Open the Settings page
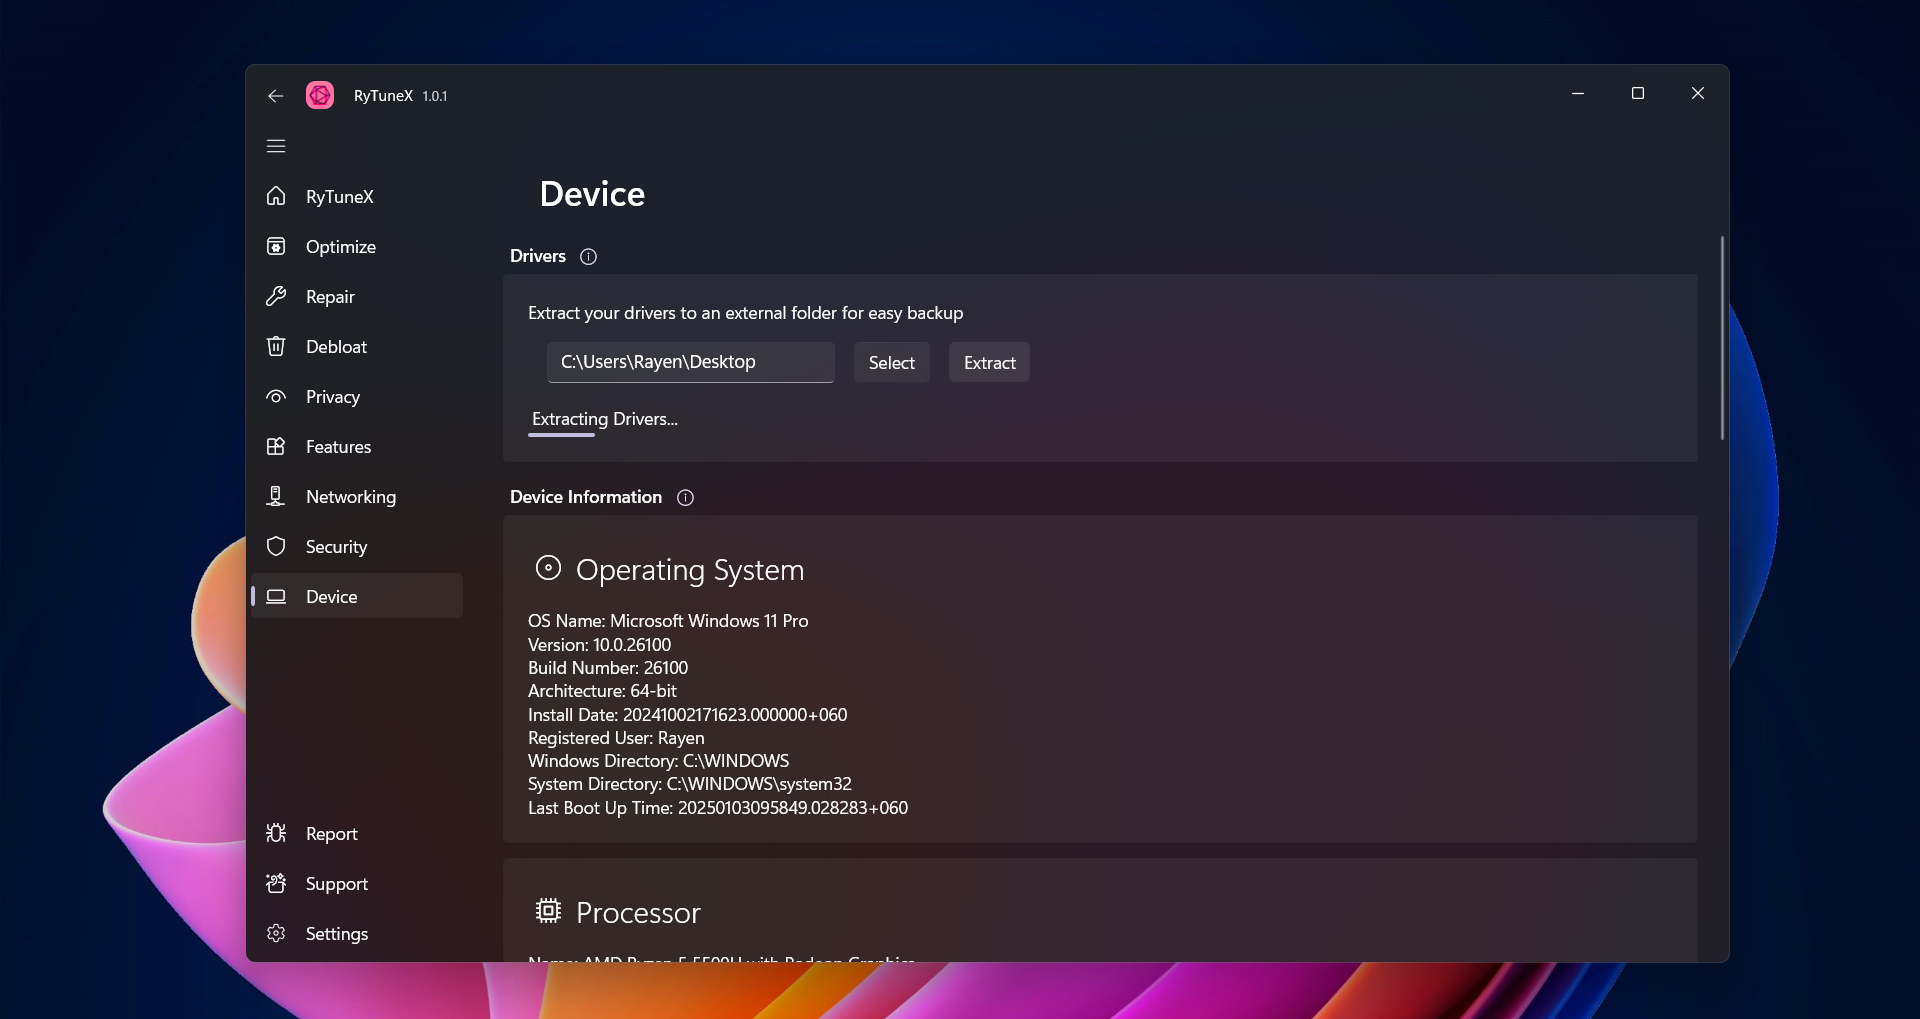 tap(337, 934)
